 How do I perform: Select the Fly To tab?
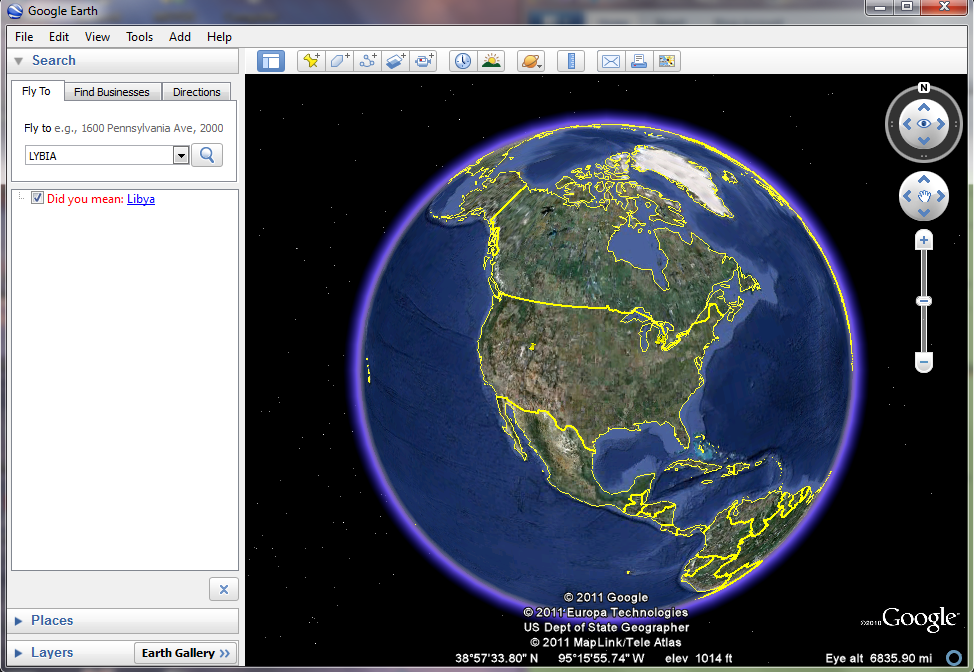pos(37,91)
